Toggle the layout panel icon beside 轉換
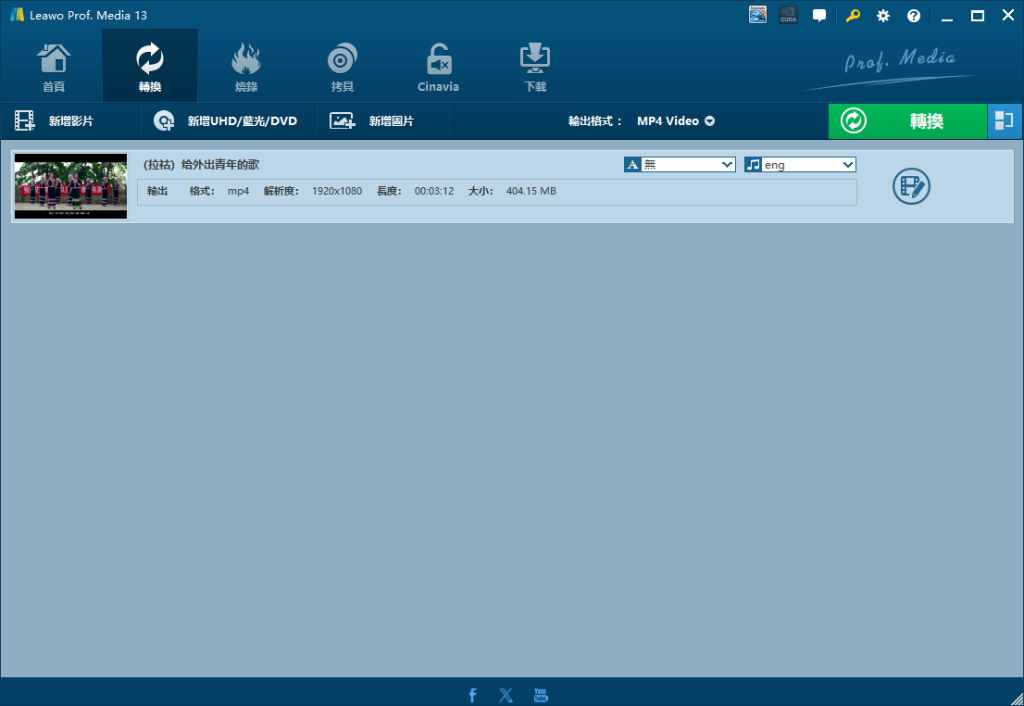The image size is (1024, 706). coord(1004,121)
